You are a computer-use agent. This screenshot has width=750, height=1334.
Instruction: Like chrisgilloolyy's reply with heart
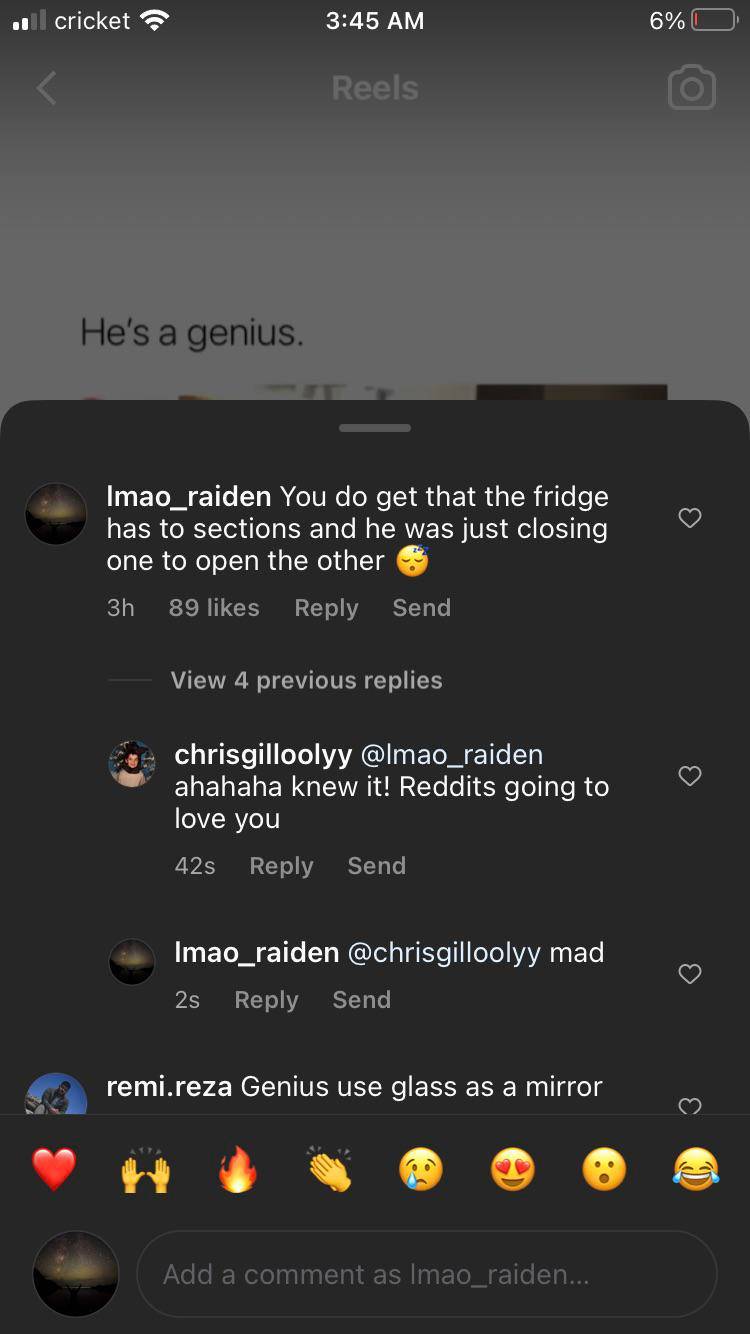coord(690,776)
